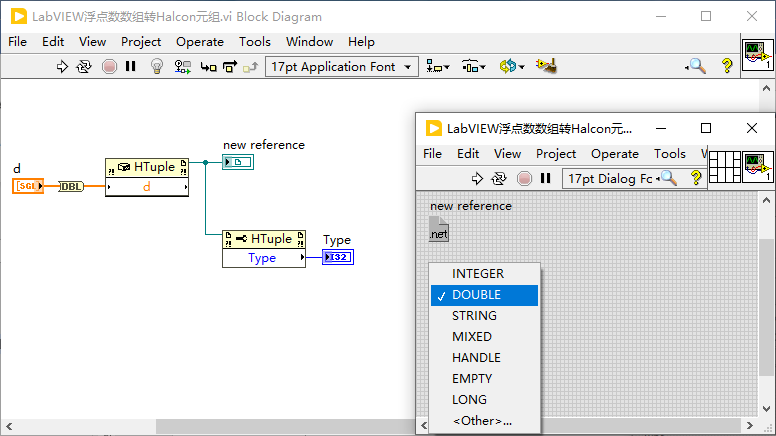Click the Step Over button

[x=230, y=66]
